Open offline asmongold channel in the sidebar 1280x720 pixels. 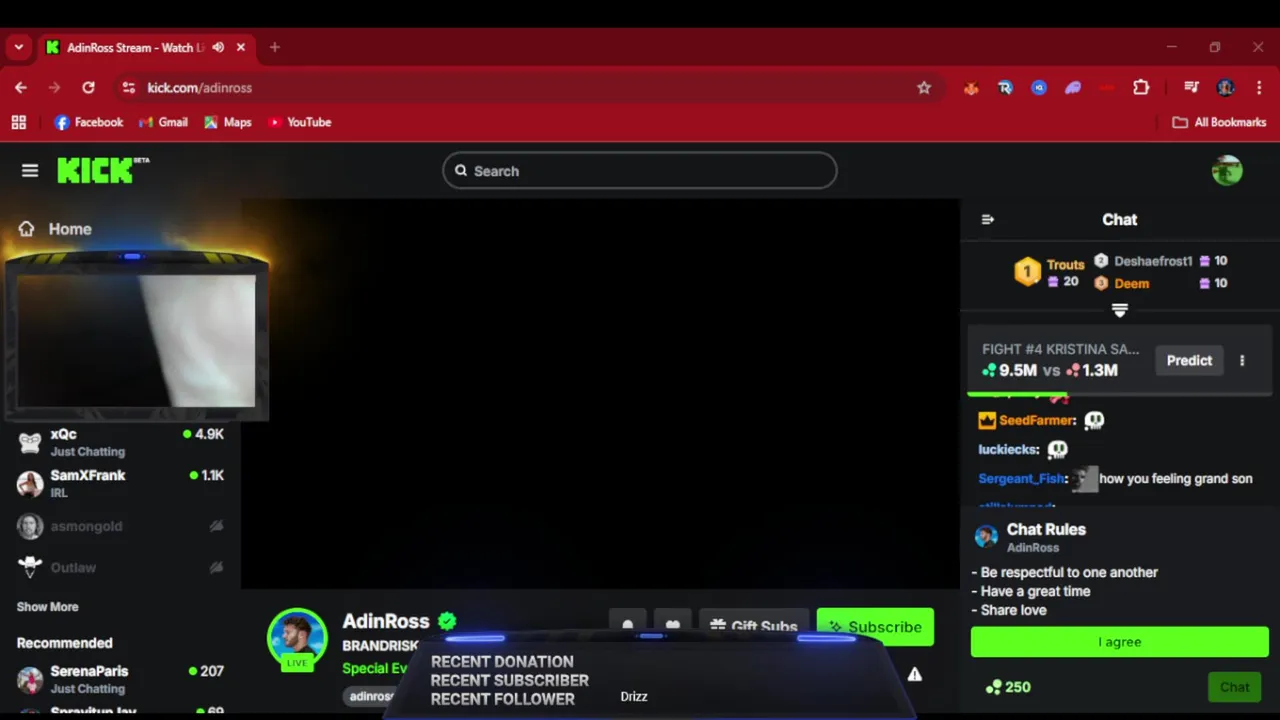120,526
